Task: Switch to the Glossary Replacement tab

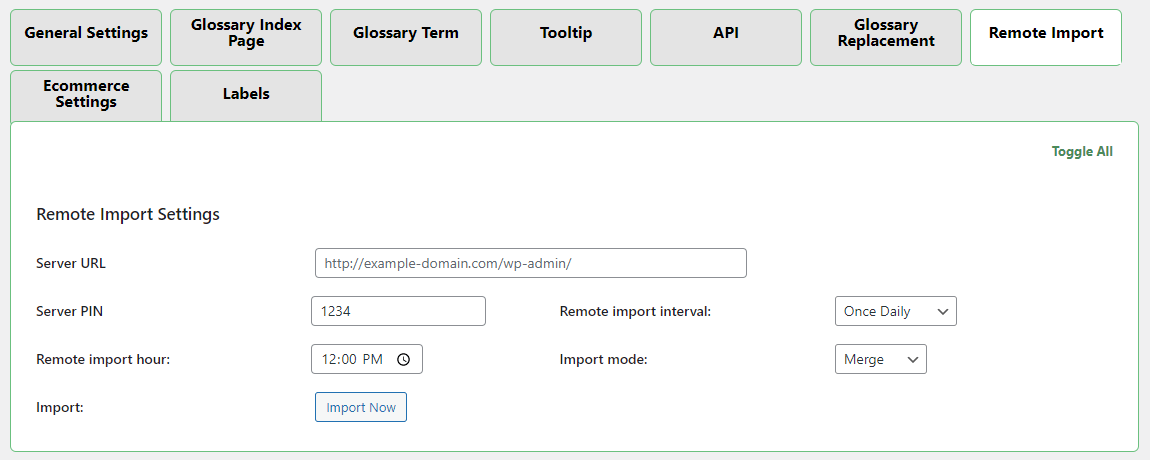Action: [886, 33]
